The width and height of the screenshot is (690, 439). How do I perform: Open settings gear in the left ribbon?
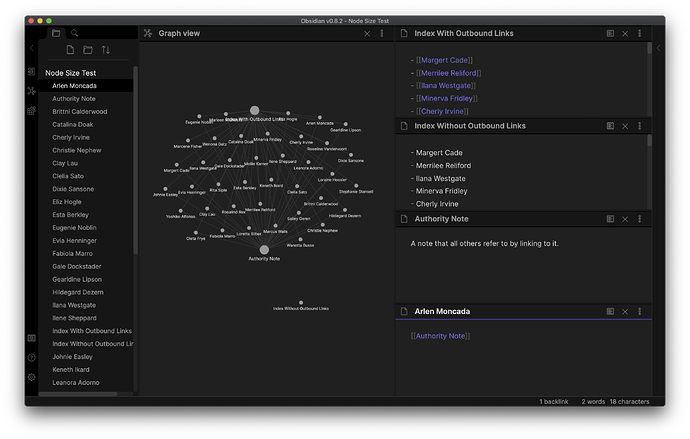[31, 377]
